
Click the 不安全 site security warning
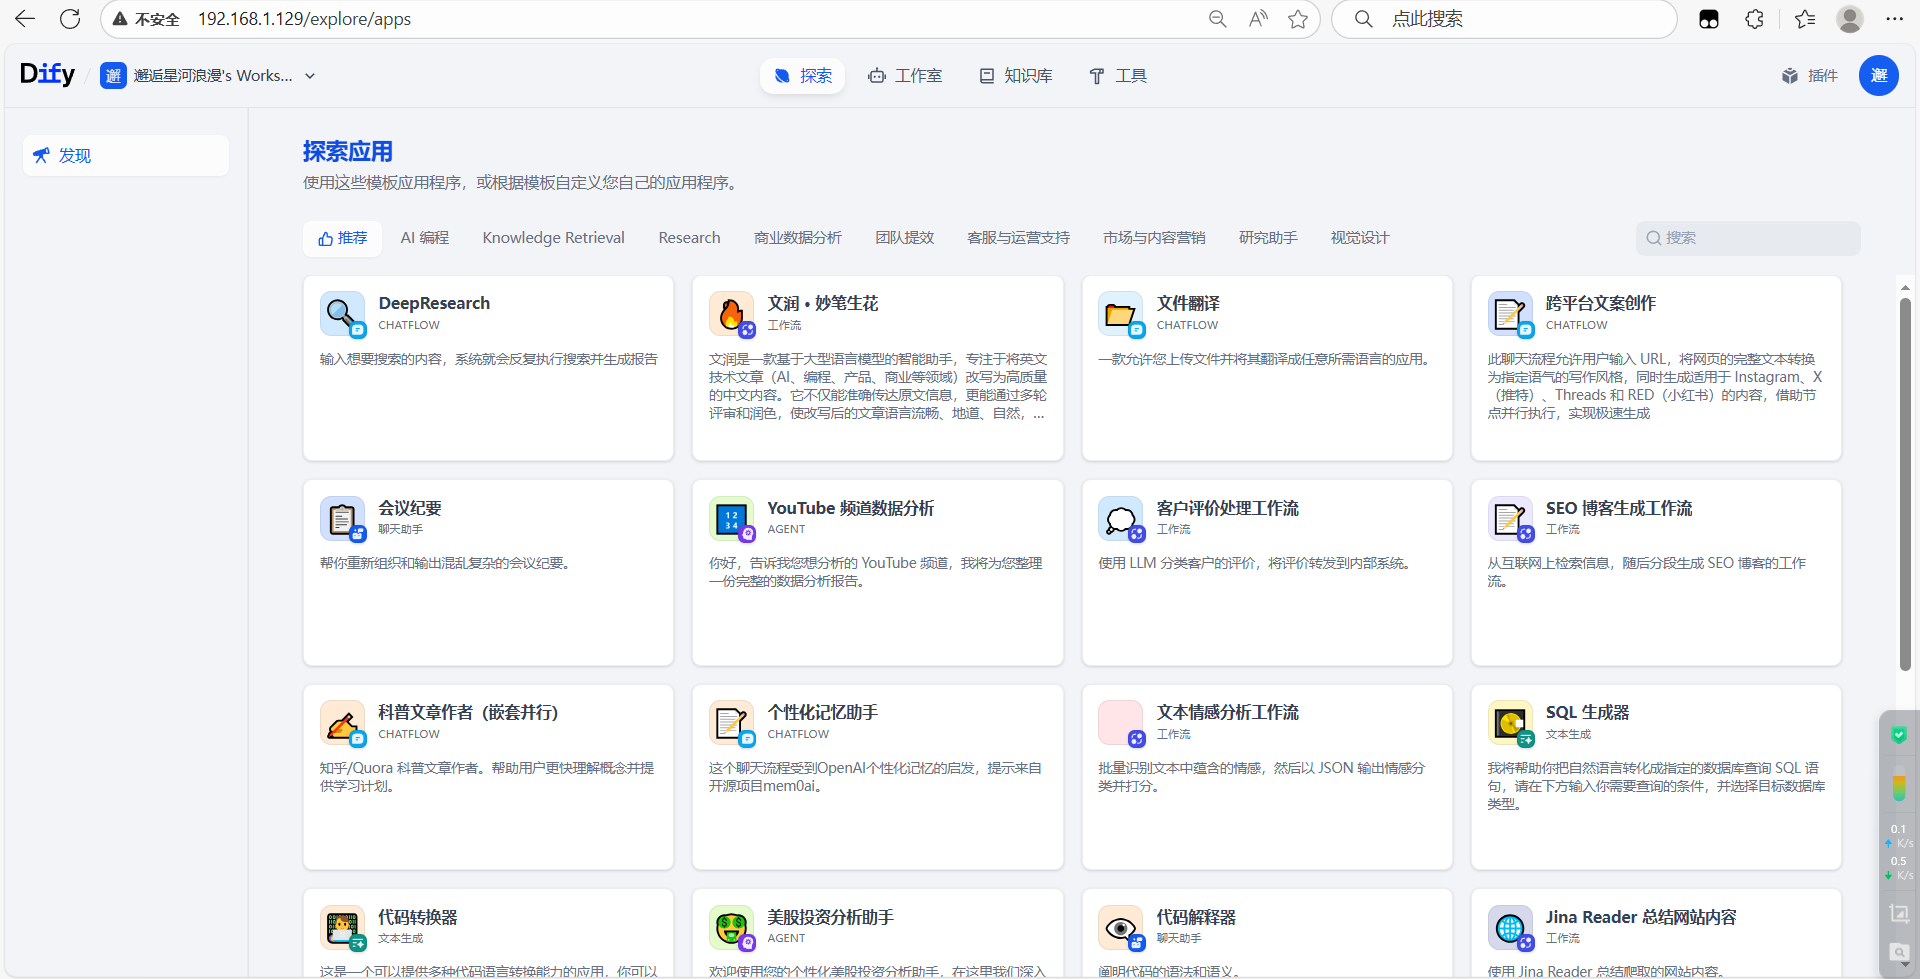click(x=146, y=19)
